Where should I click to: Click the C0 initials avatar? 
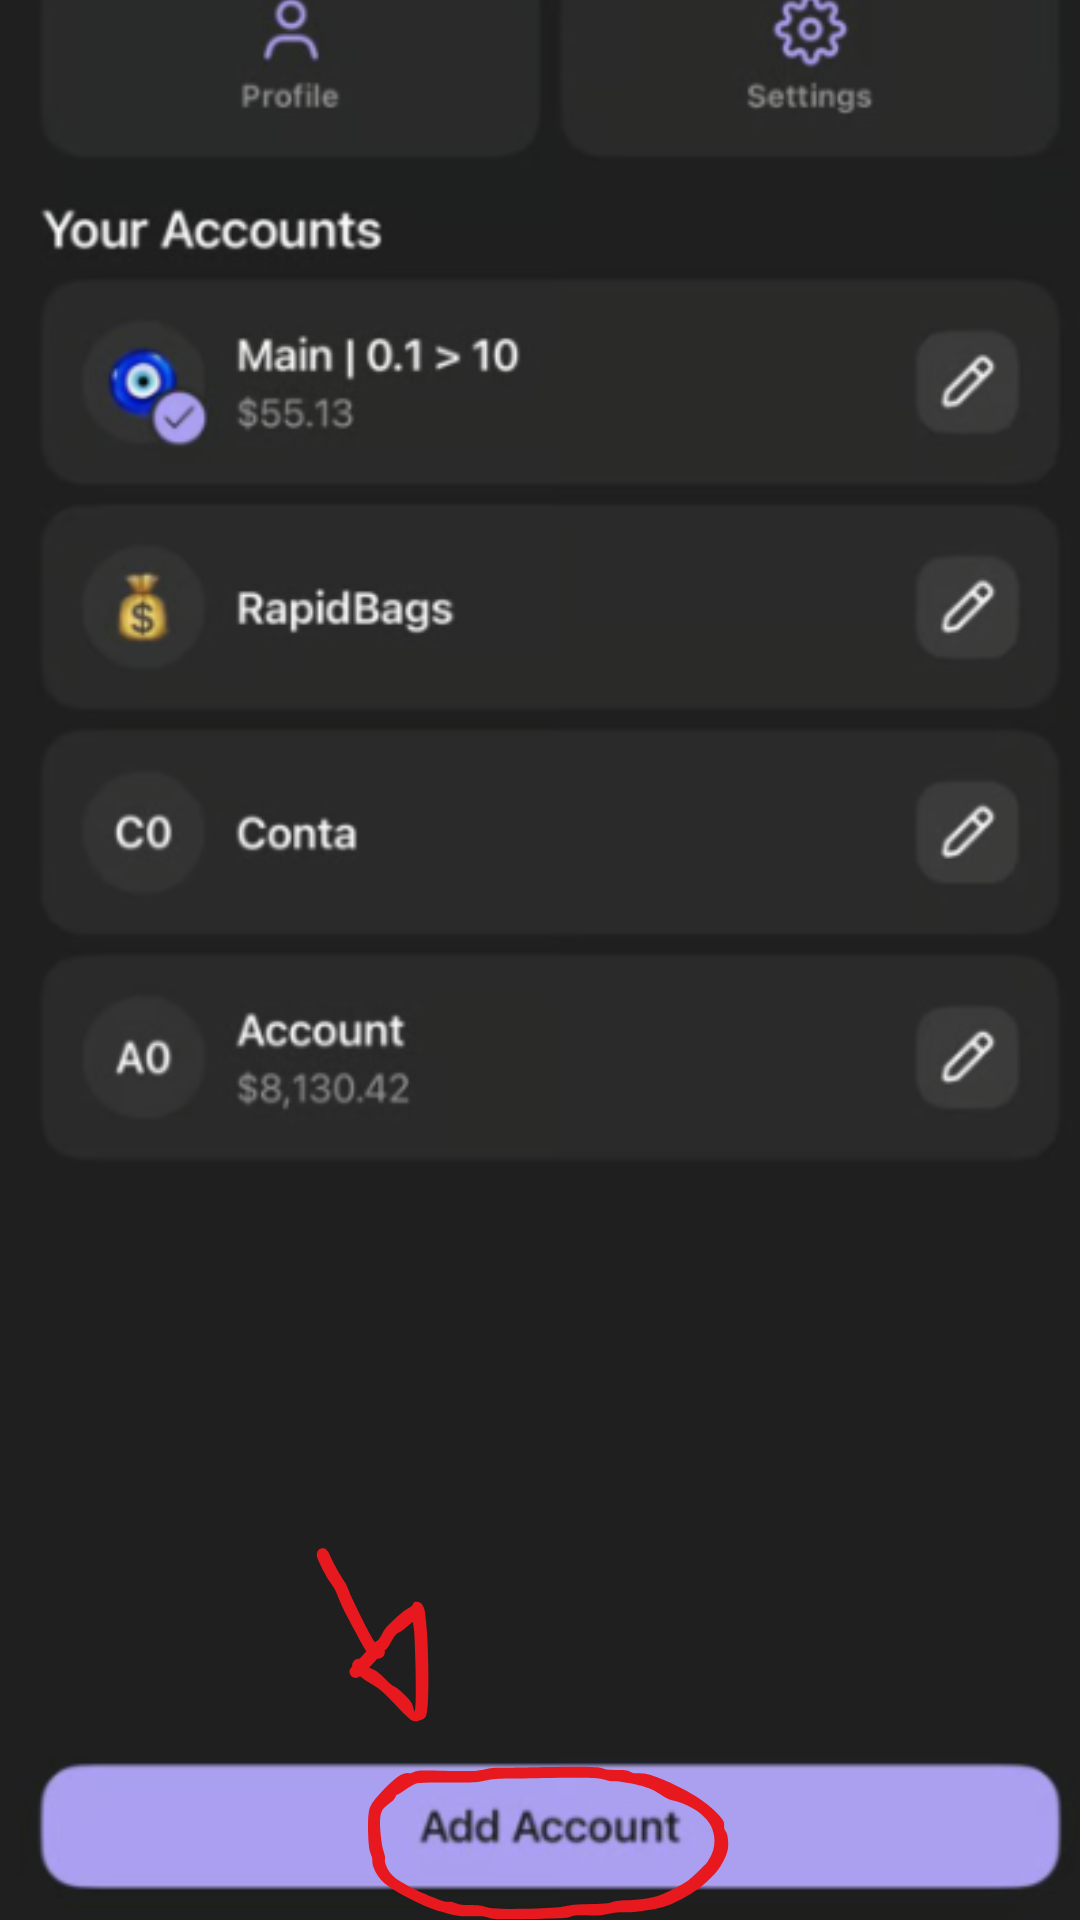143,832
